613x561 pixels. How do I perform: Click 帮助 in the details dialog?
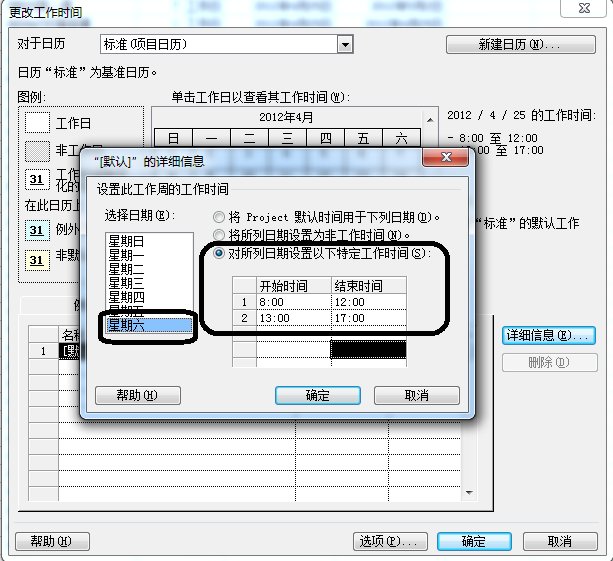pyautogui.click(x=138, y=396)
